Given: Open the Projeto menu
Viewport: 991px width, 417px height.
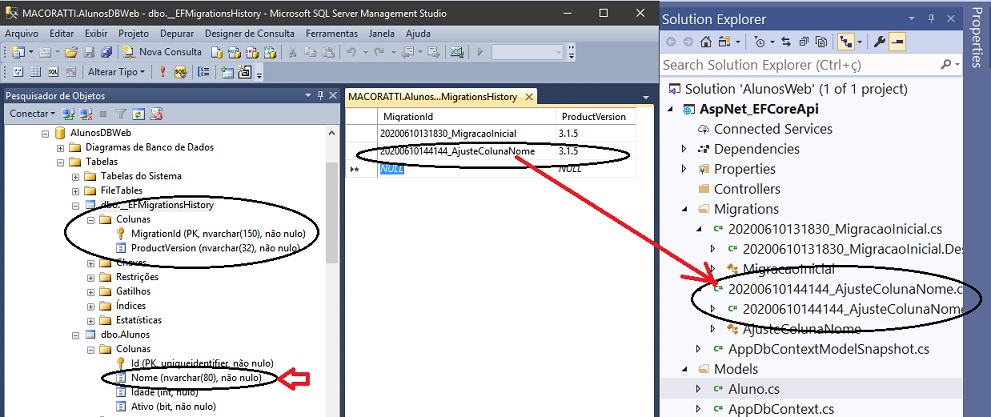Looking at the screenshot, I should pyautogui.click(x=133, y=33).
